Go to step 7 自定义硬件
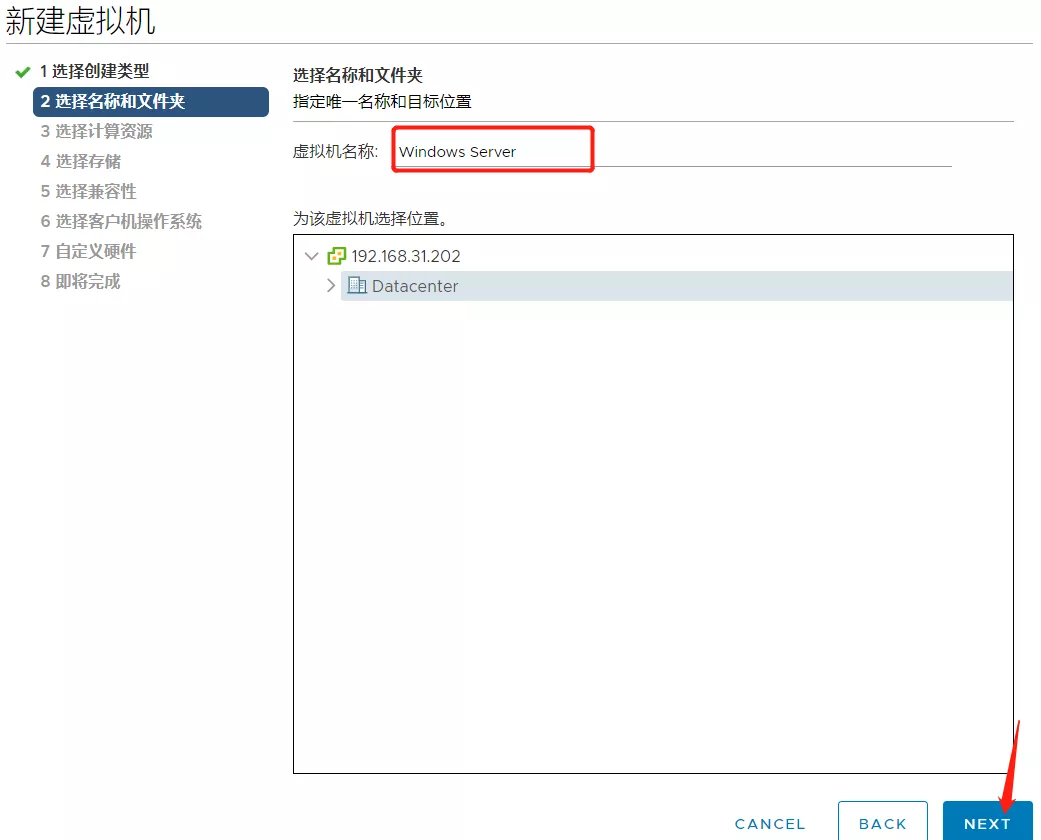 (88, 251)
